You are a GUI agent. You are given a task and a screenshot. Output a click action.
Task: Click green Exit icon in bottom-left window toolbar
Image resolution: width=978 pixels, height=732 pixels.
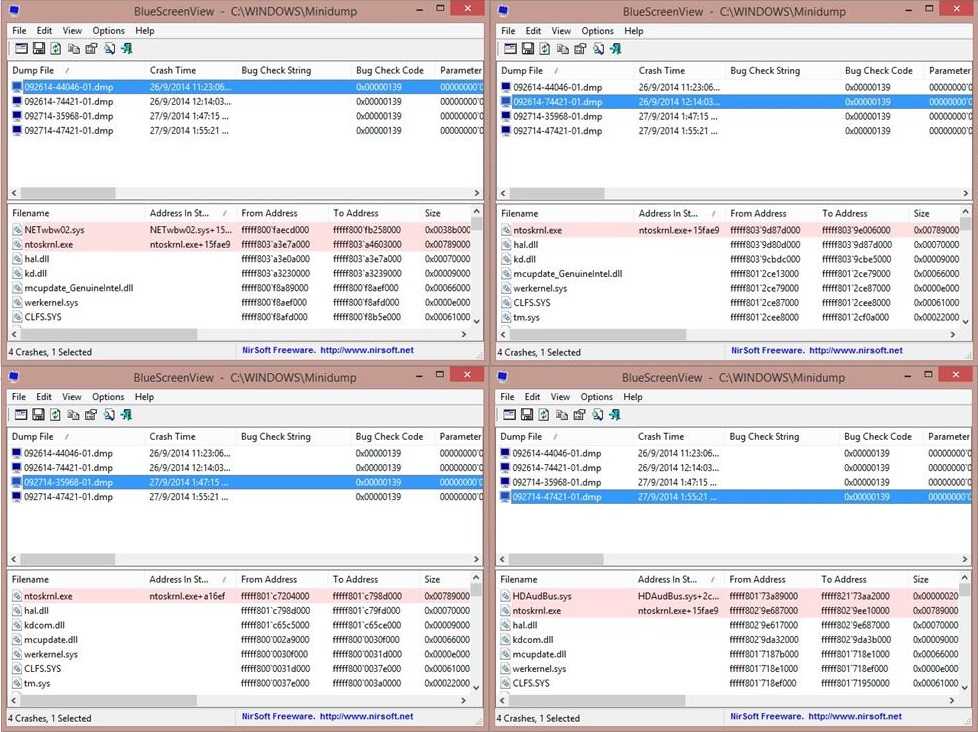point(127,414)
